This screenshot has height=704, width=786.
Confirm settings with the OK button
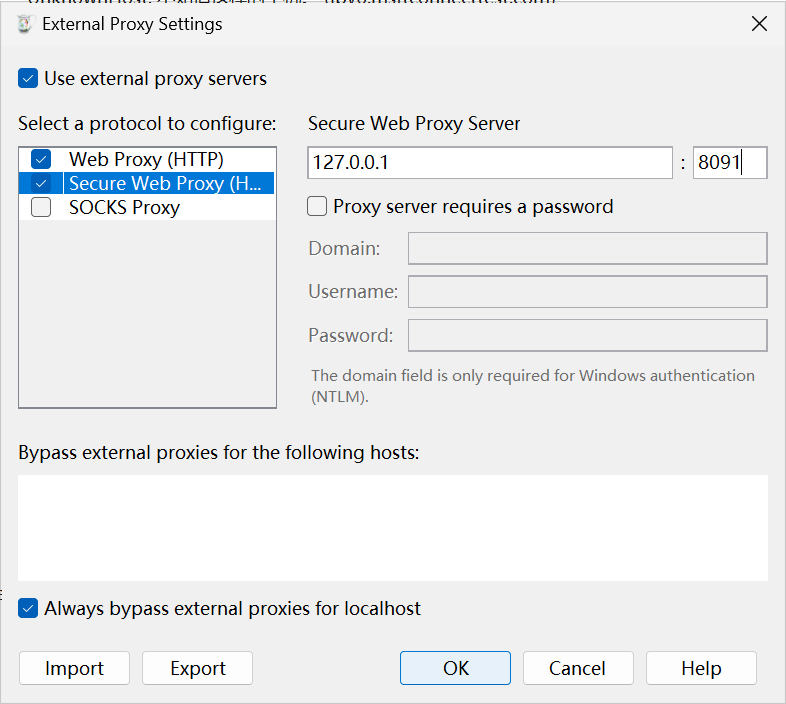pyautogui.click(x=455, y=668)
